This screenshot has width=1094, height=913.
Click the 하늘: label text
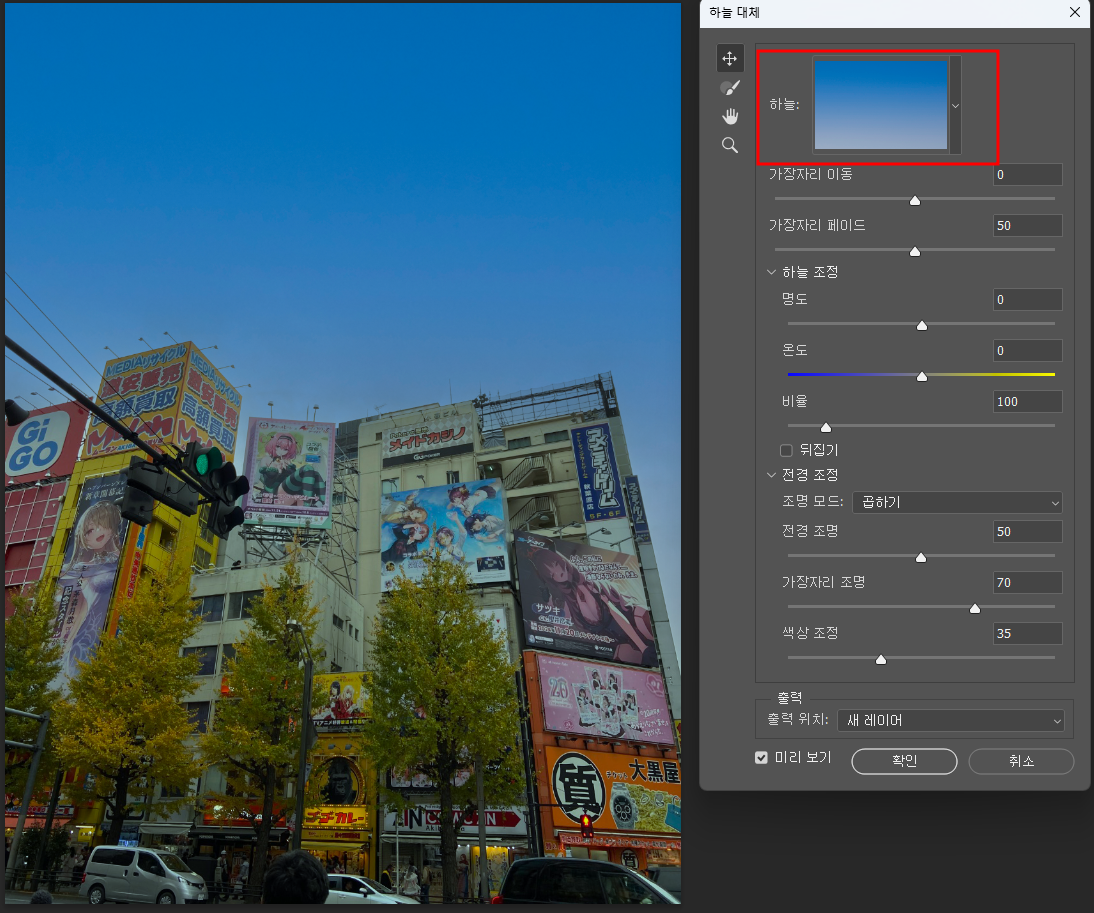click(784, 105)
